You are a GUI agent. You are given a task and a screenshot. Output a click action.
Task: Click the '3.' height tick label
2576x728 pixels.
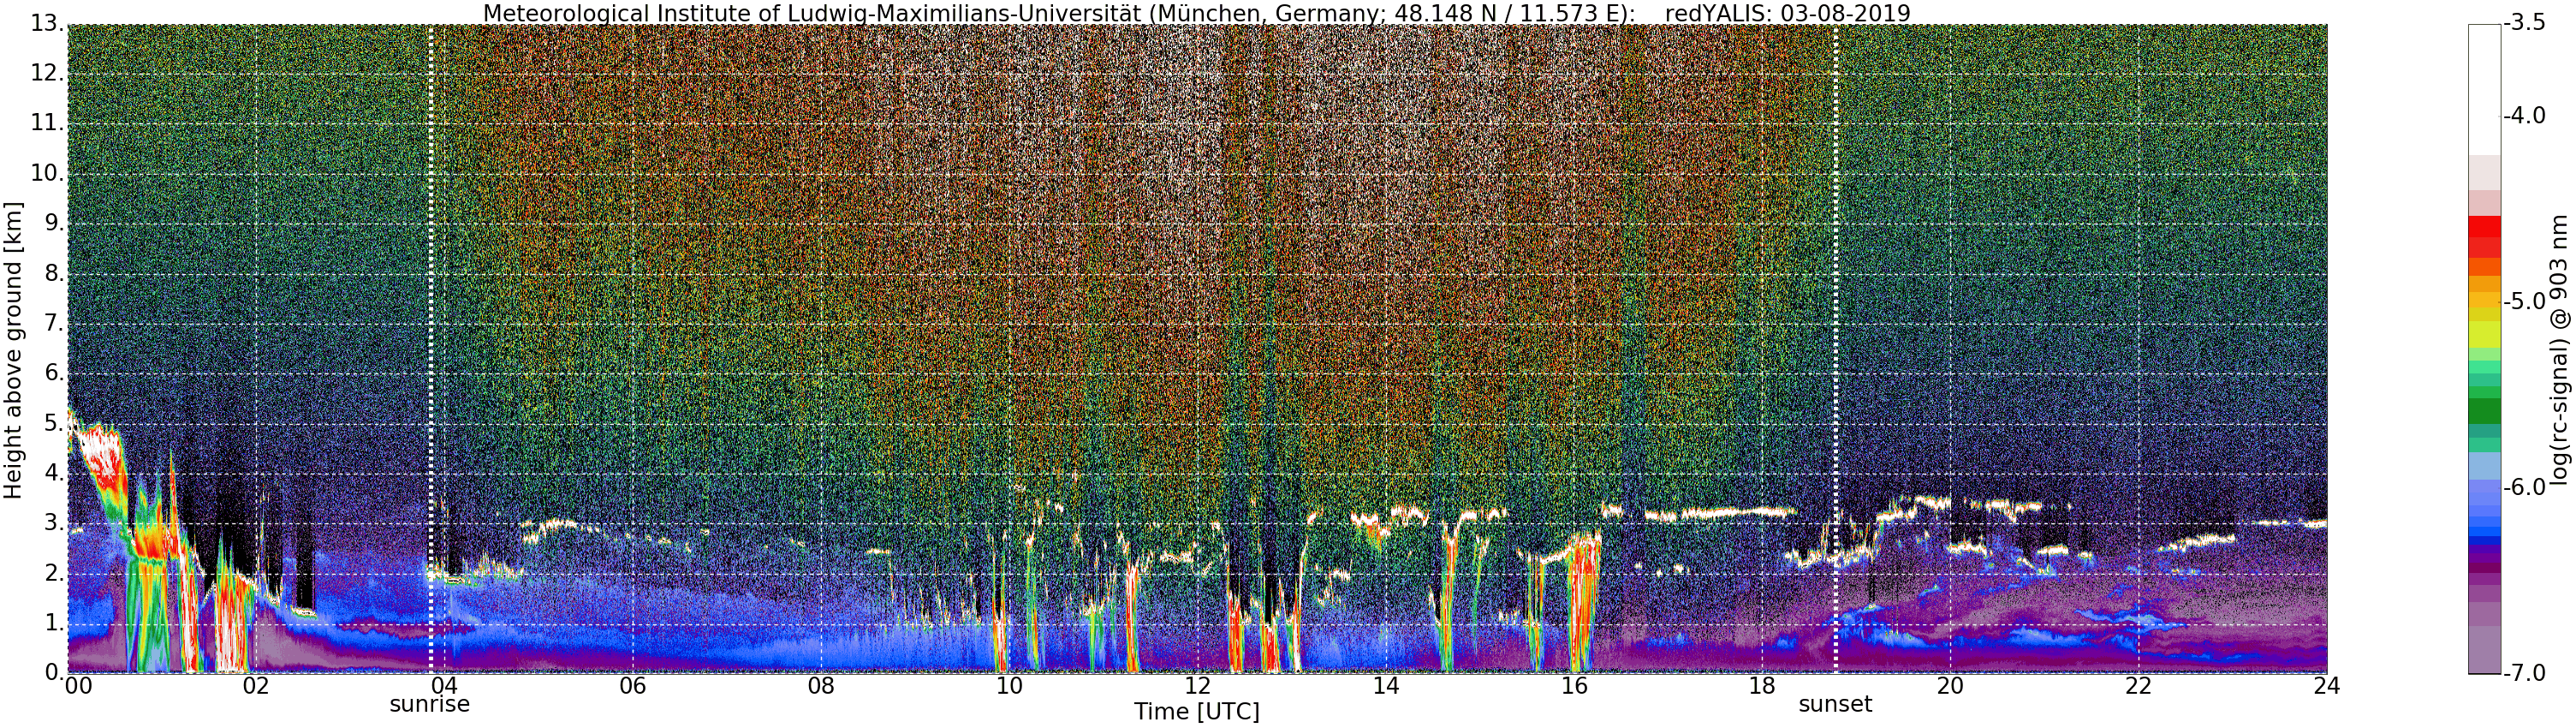54,523
